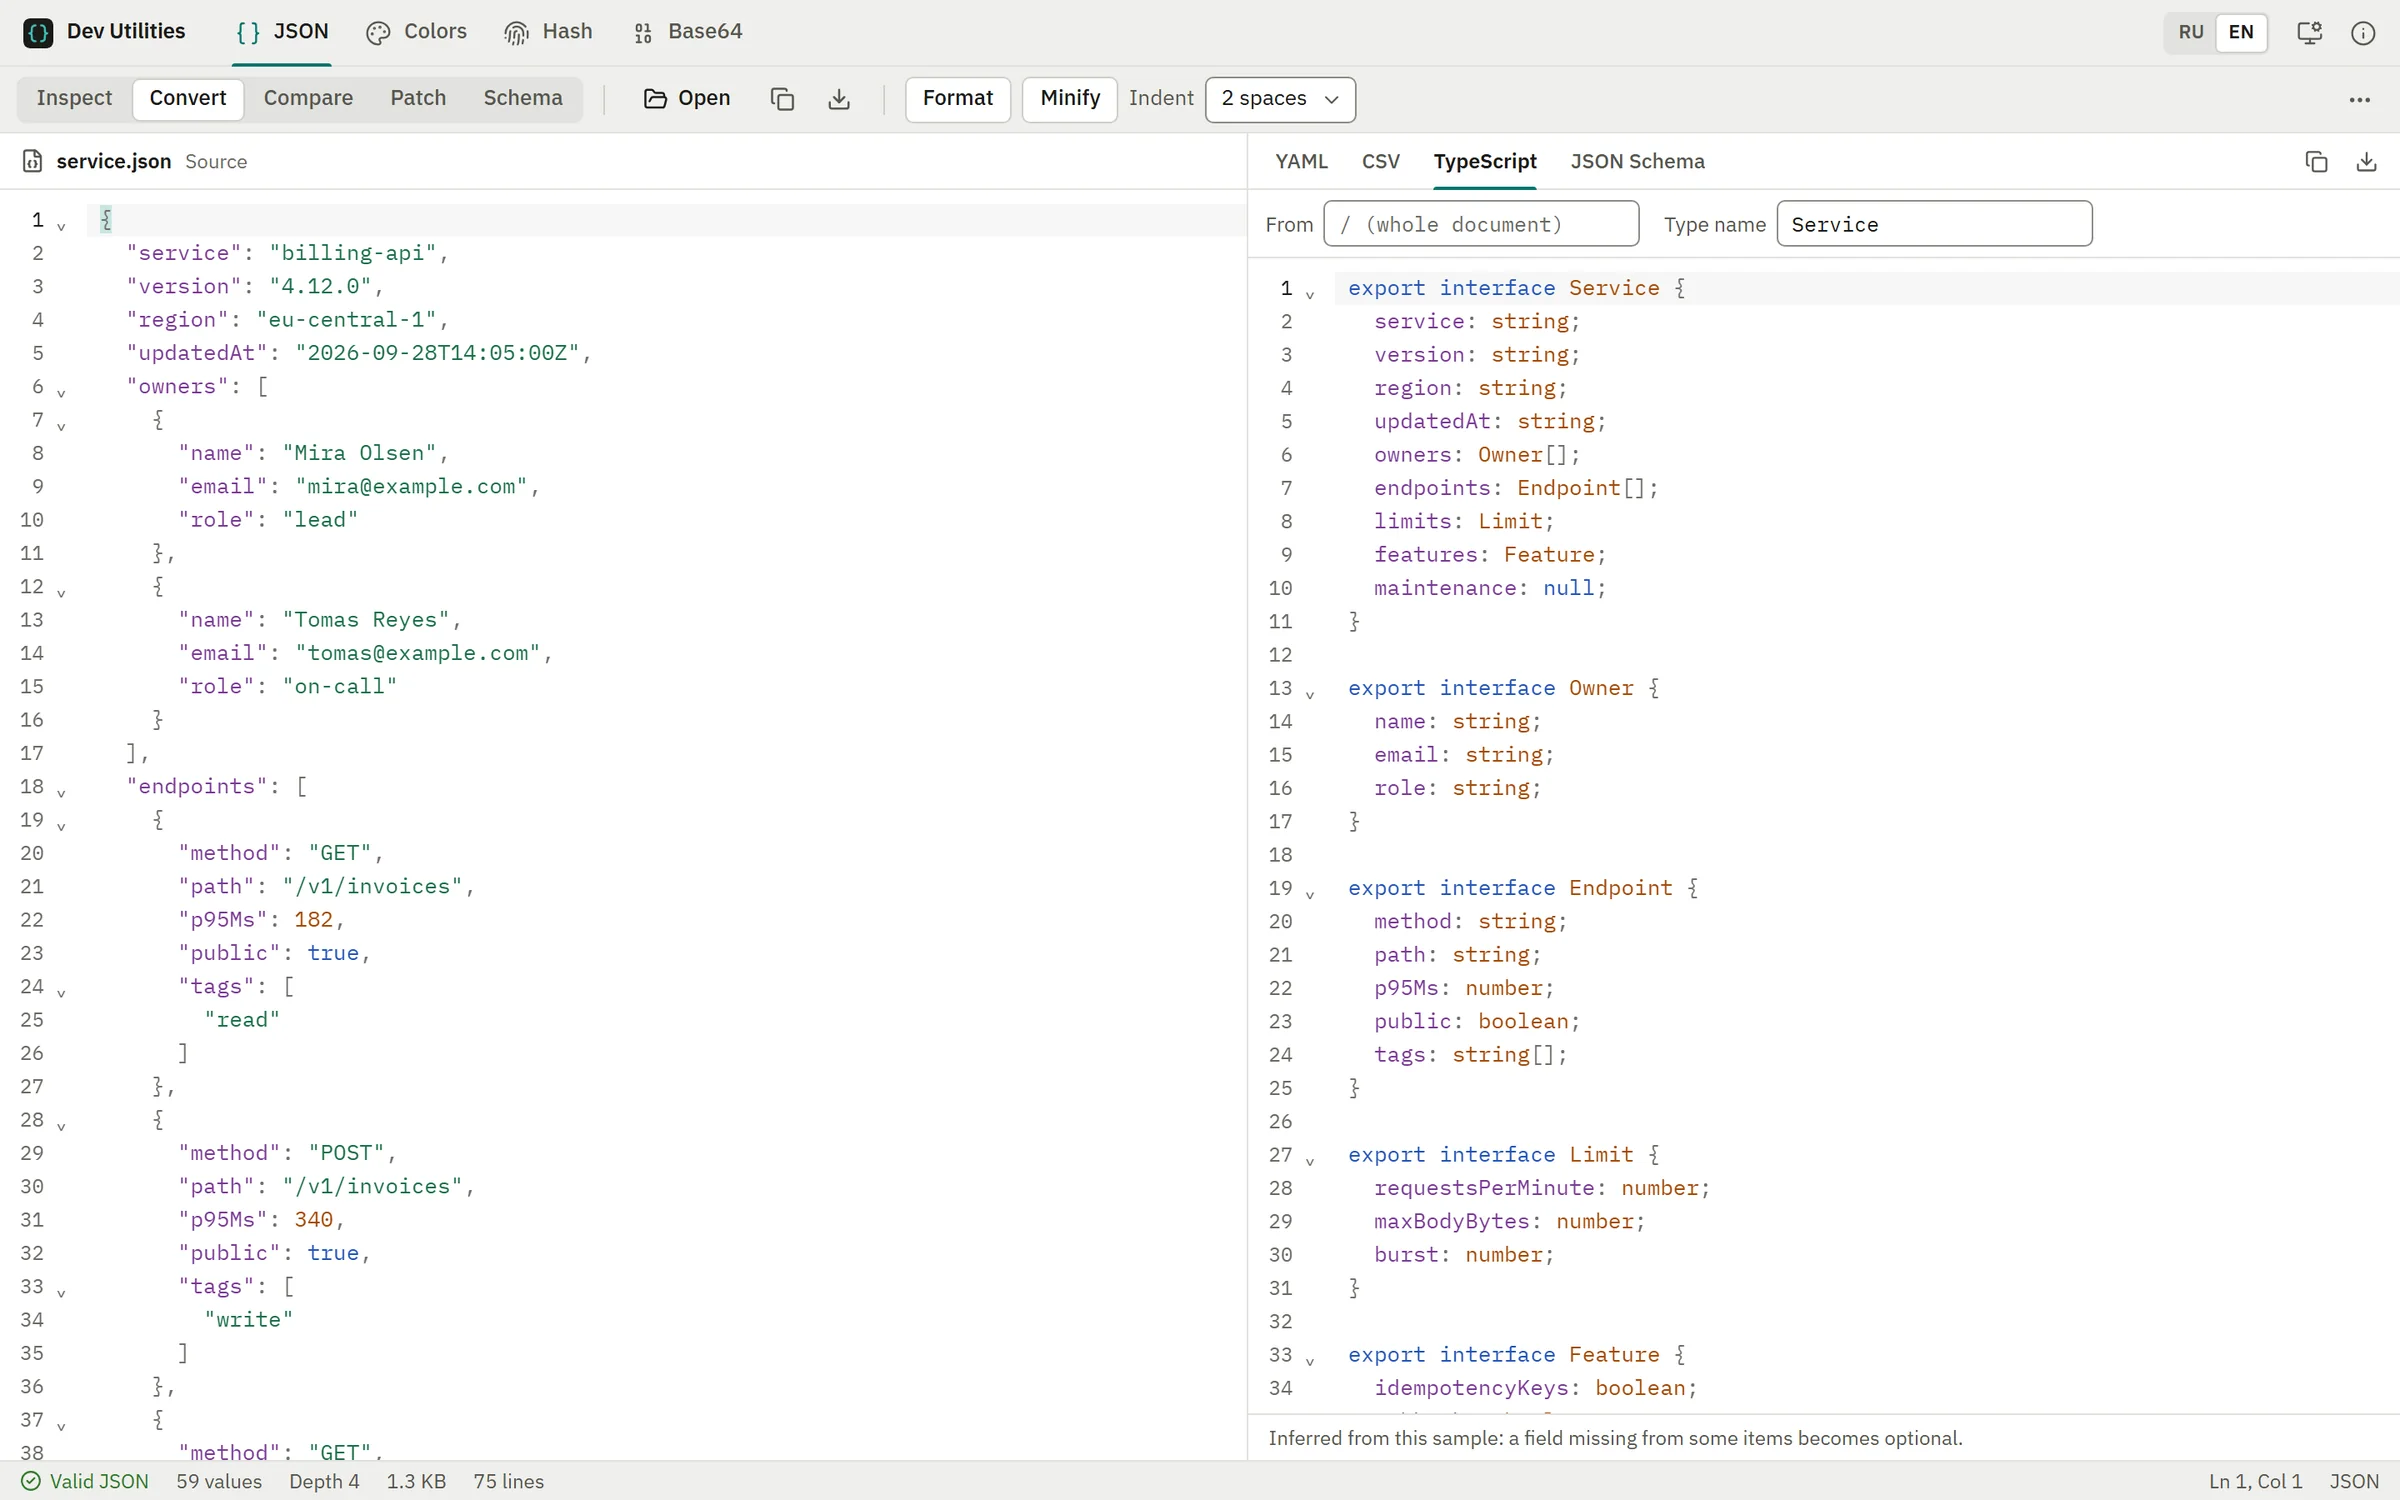Collapse the interface Owner fold arrow
The image size is (2400, 1500).
click(1309, 693)
